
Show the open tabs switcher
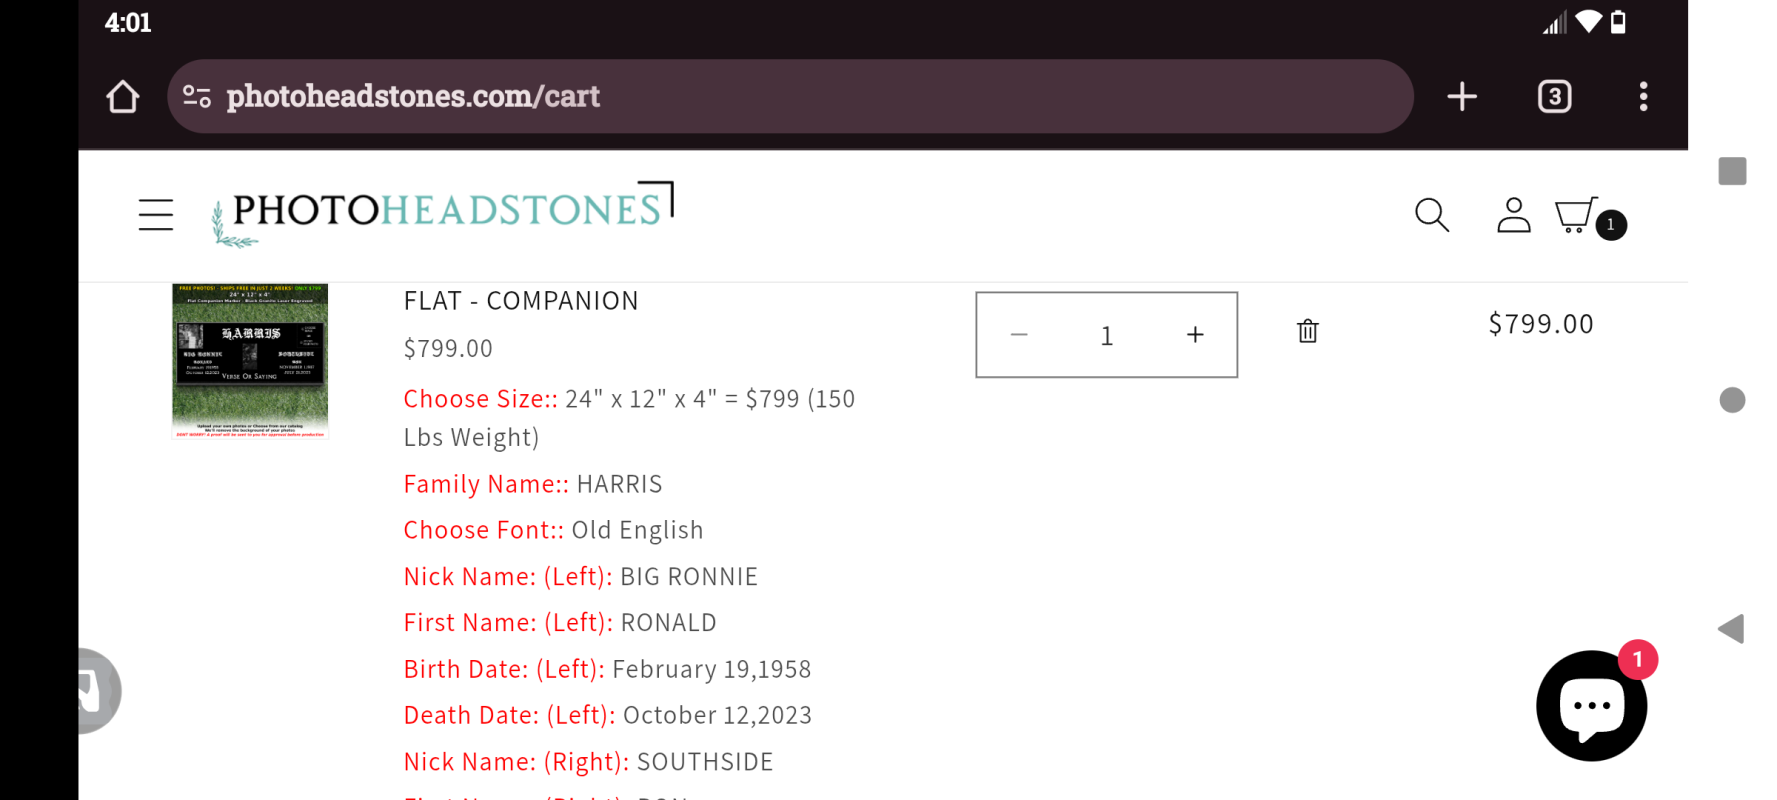tap(1554, 97)
